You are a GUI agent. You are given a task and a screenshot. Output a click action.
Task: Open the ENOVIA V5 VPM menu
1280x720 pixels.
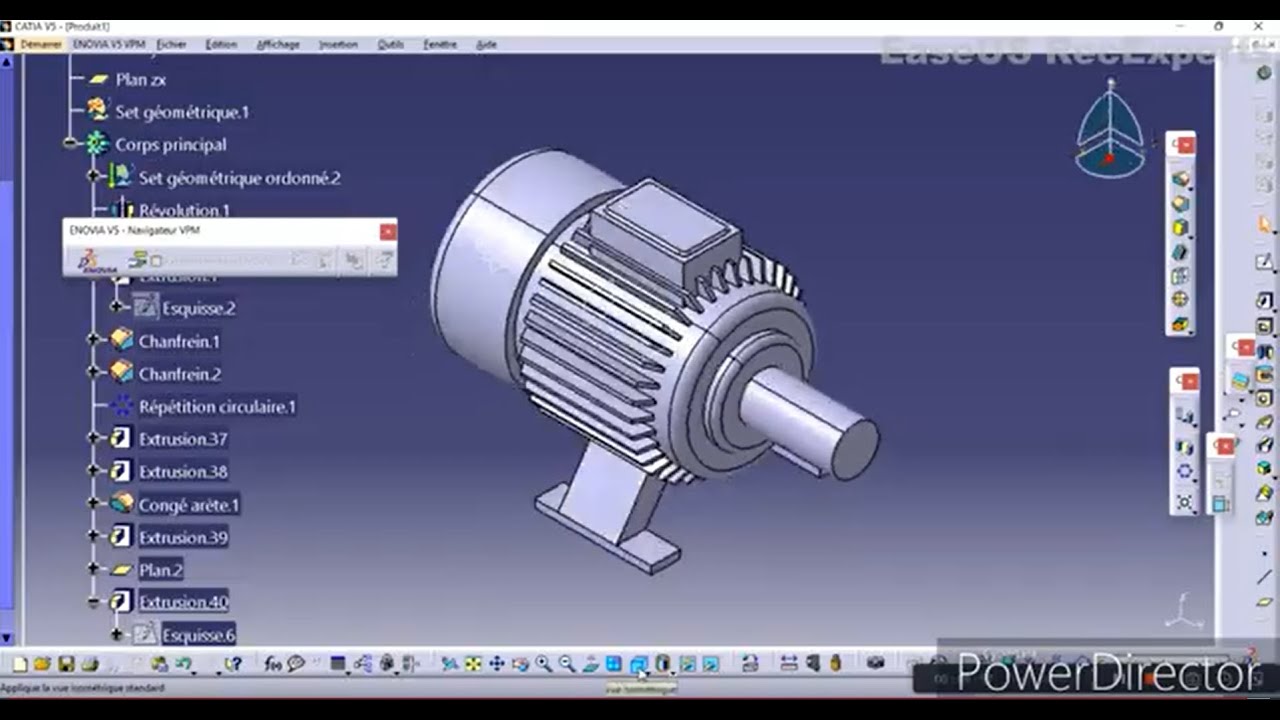click(108, 44)
